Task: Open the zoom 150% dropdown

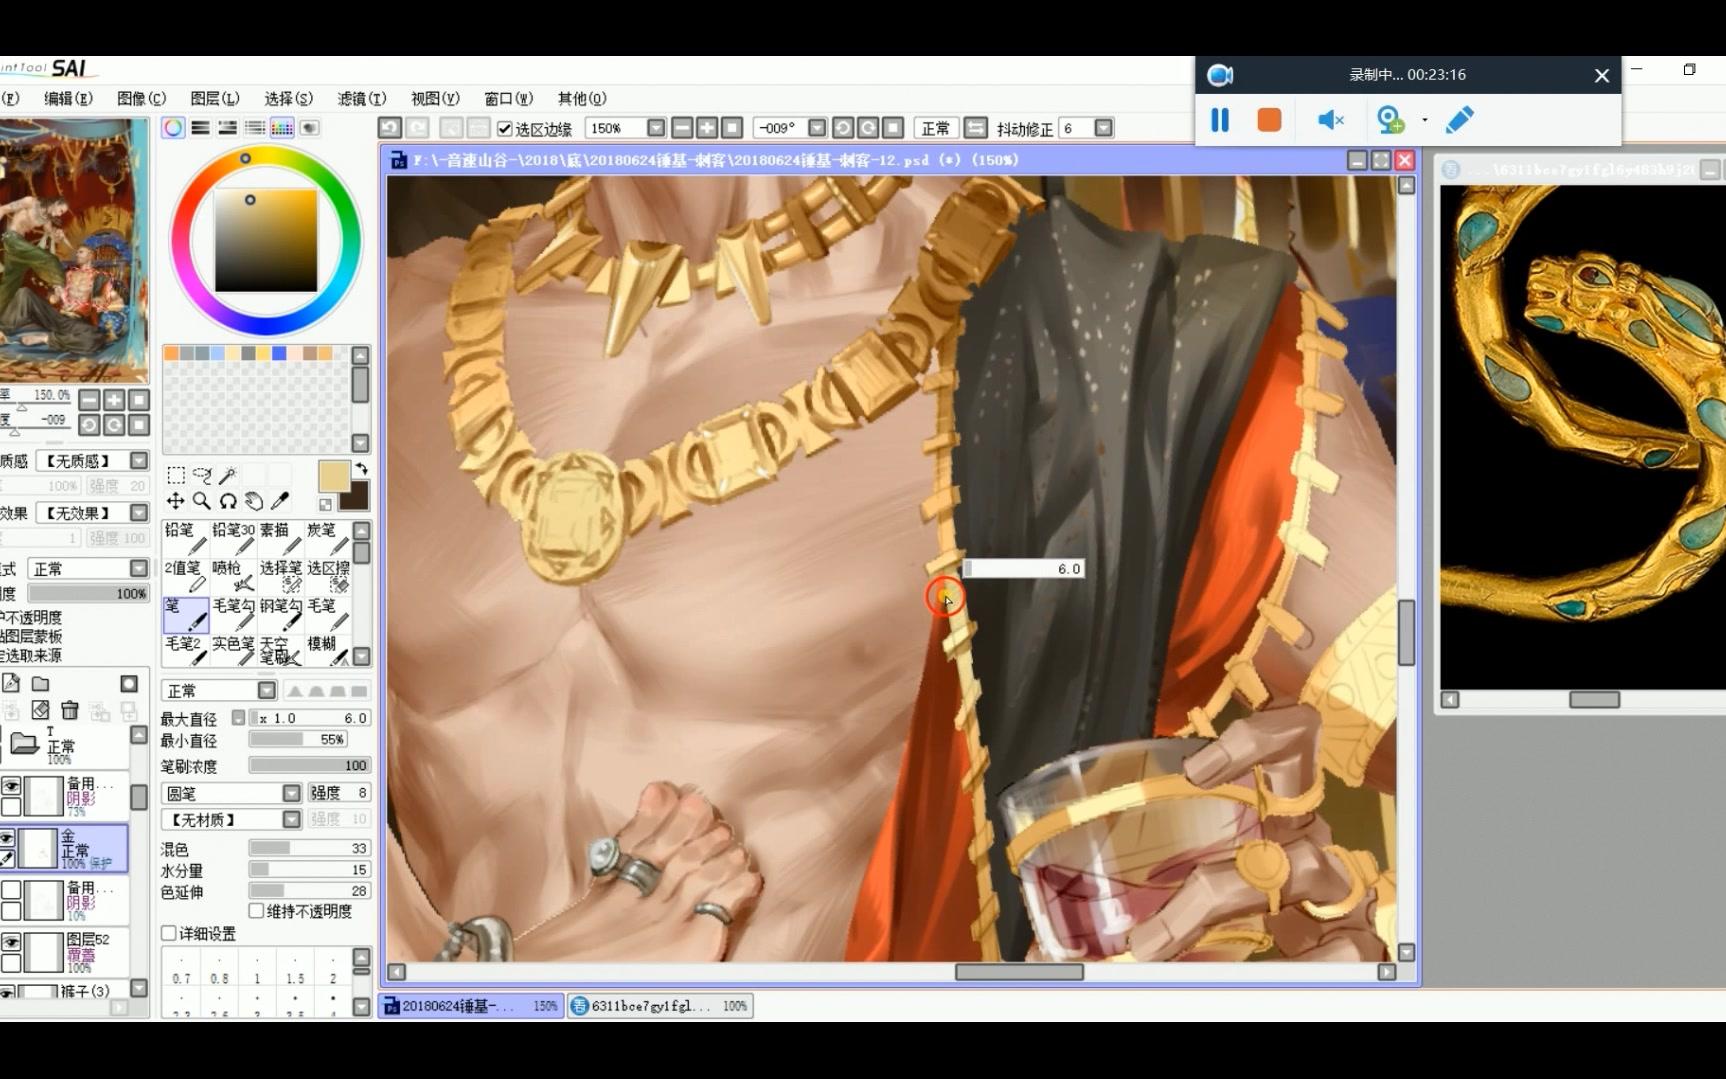Action: coord(656,128)
